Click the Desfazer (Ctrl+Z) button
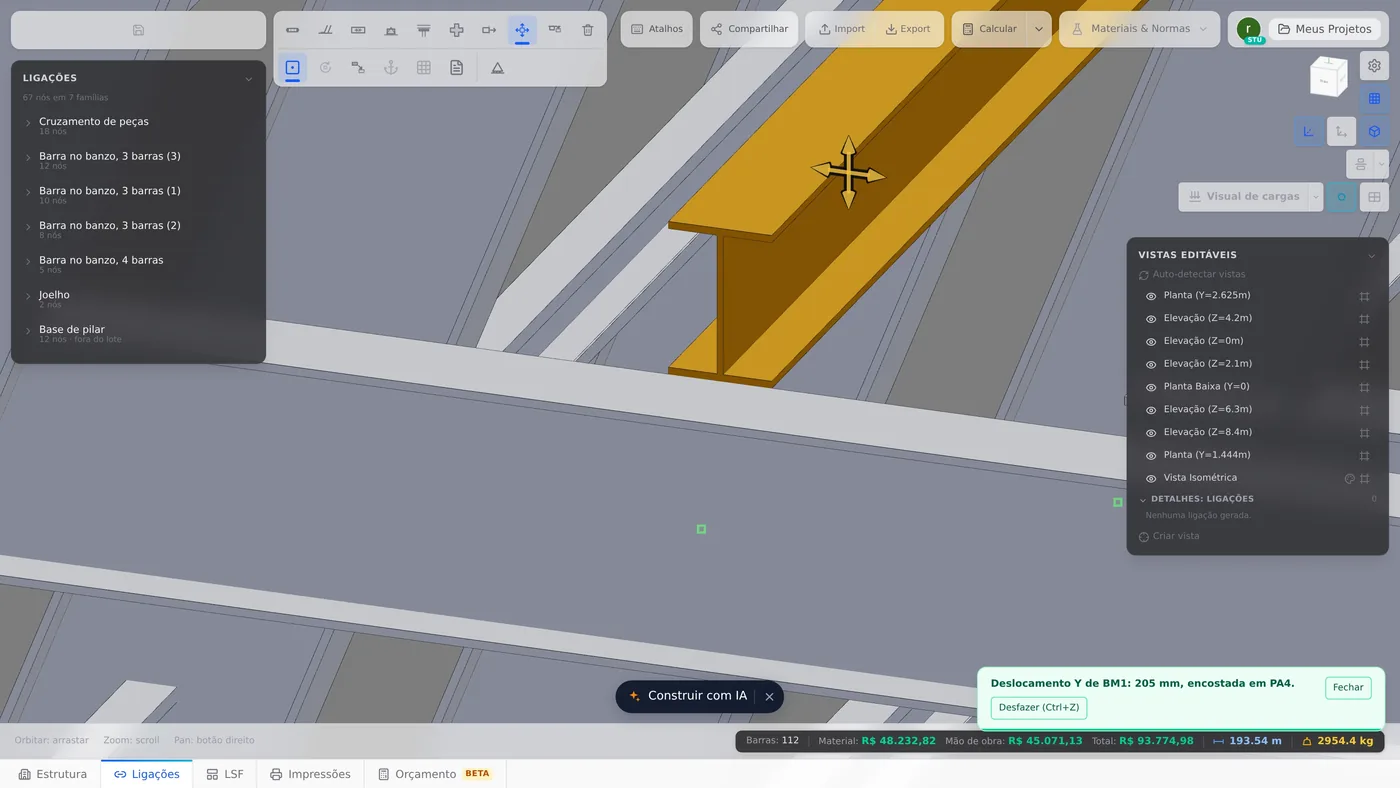 1039,708
